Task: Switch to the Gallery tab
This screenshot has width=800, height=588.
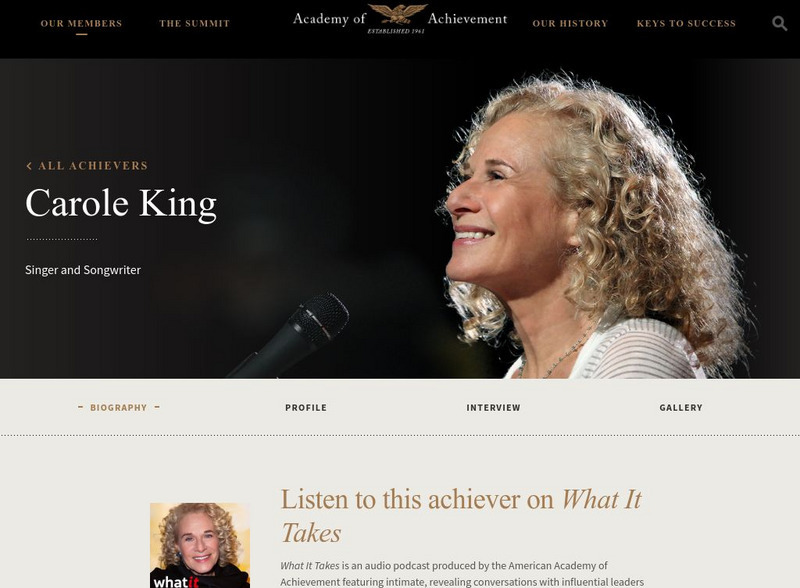Action: click(681, 408)
